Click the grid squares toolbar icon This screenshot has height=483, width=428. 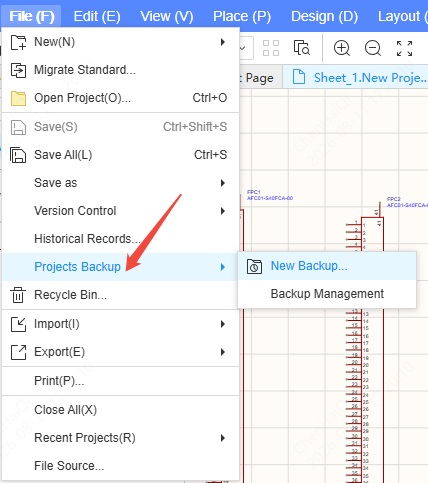coord(271,48)
